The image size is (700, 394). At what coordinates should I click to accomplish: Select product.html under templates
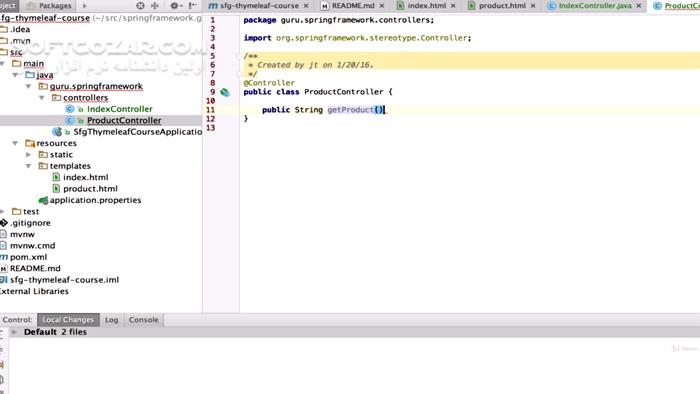point(90,189)
